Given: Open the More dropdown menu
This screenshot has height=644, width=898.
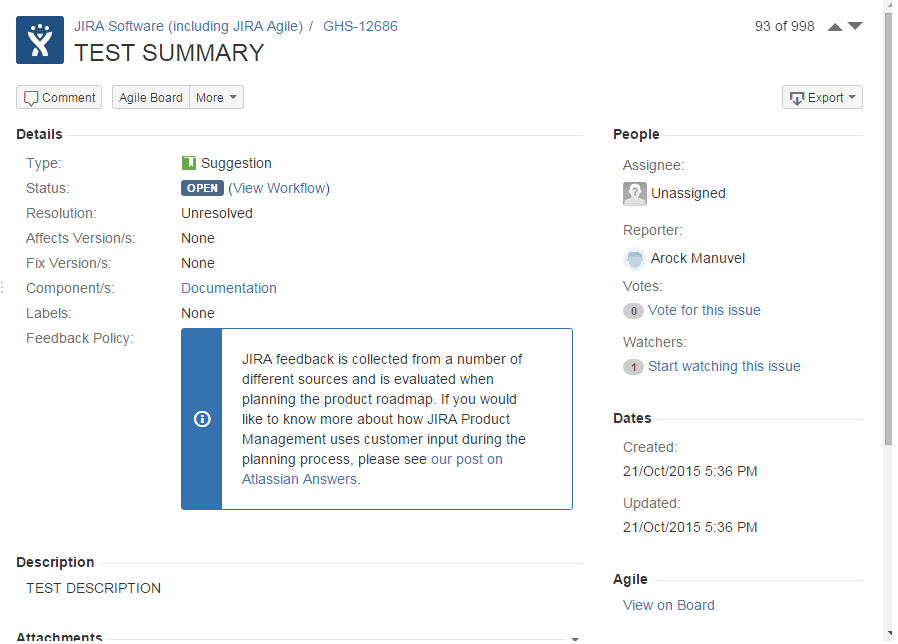Looking at the screenshot, I should pos(216,97).
